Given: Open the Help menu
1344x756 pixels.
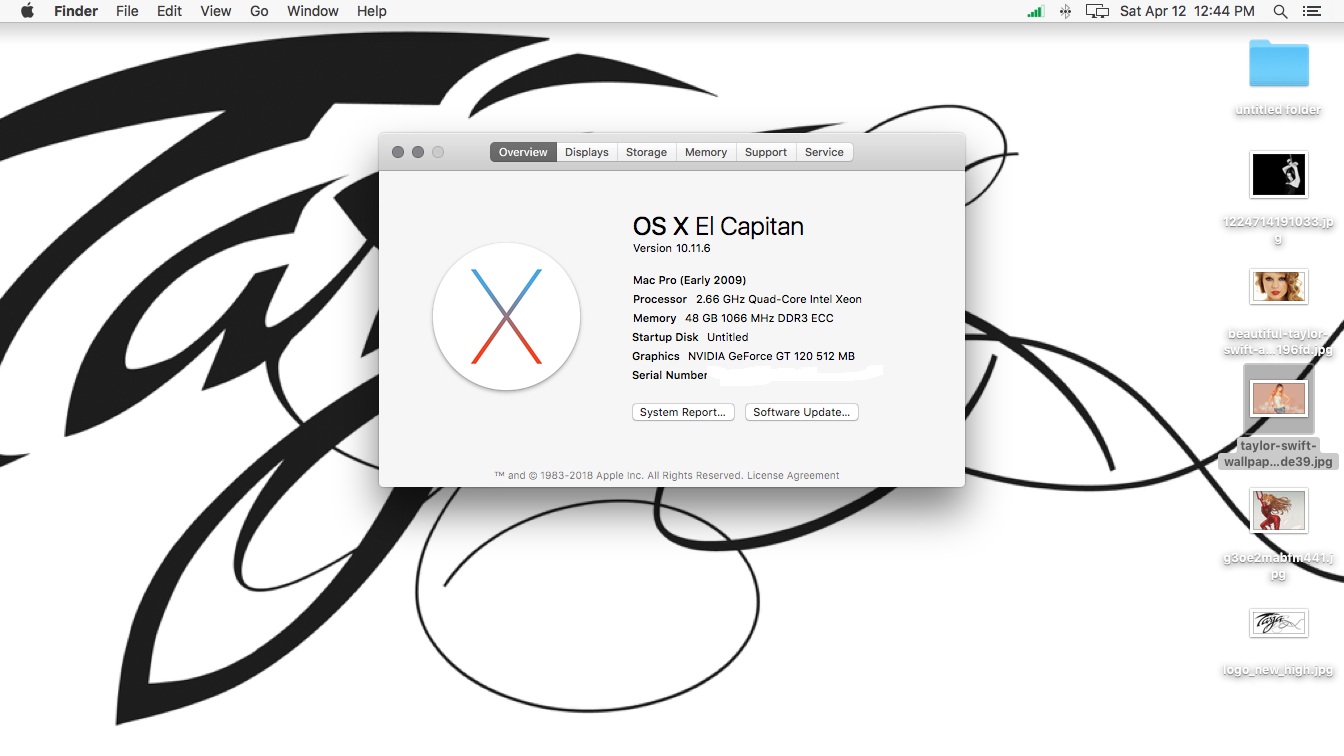Looking at the screenshot, I should coord(372,11).
